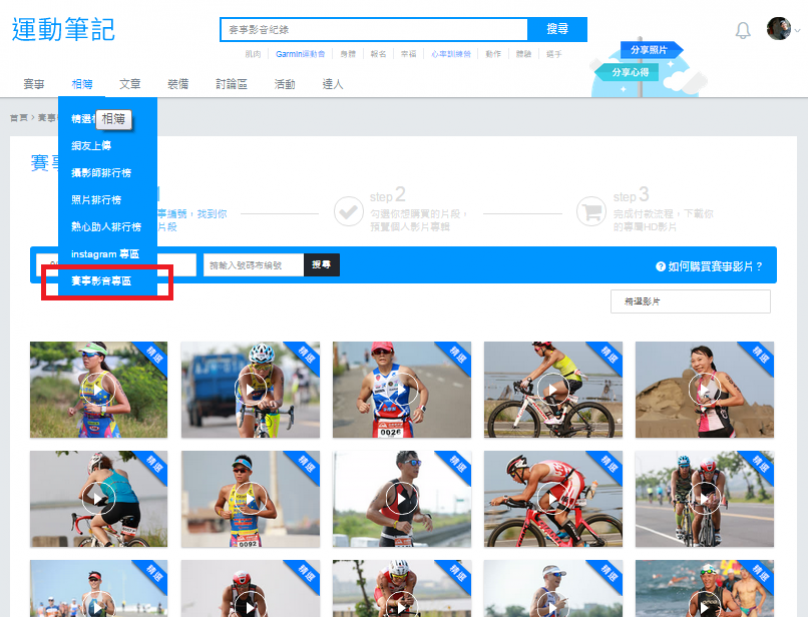Open the 運動筆記 site logo
Image resolution: width=808 pixels, height=617 pixels.
[x=63, y=29]
